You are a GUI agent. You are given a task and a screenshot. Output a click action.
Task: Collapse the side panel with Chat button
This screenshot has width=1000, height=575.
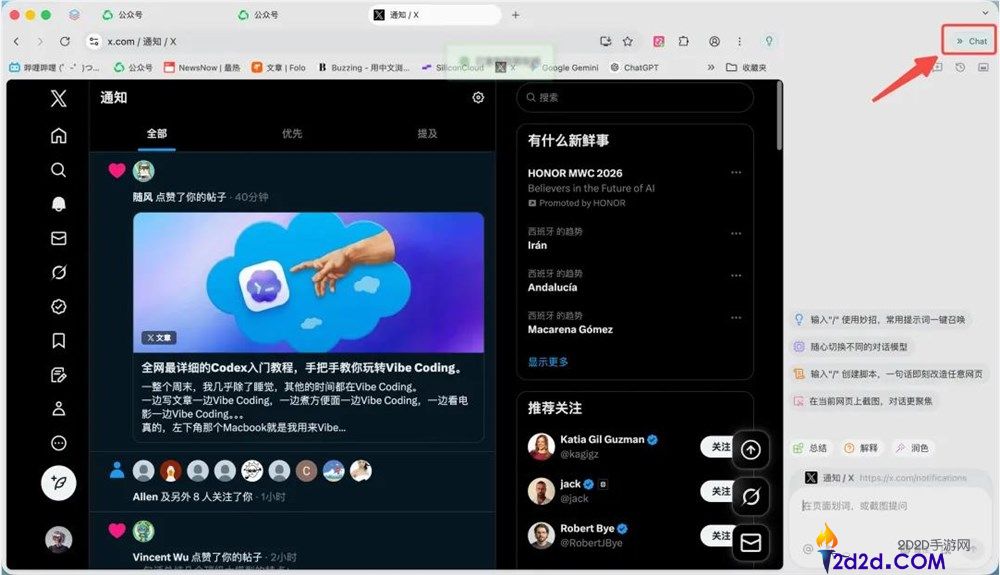coord(971,41)
